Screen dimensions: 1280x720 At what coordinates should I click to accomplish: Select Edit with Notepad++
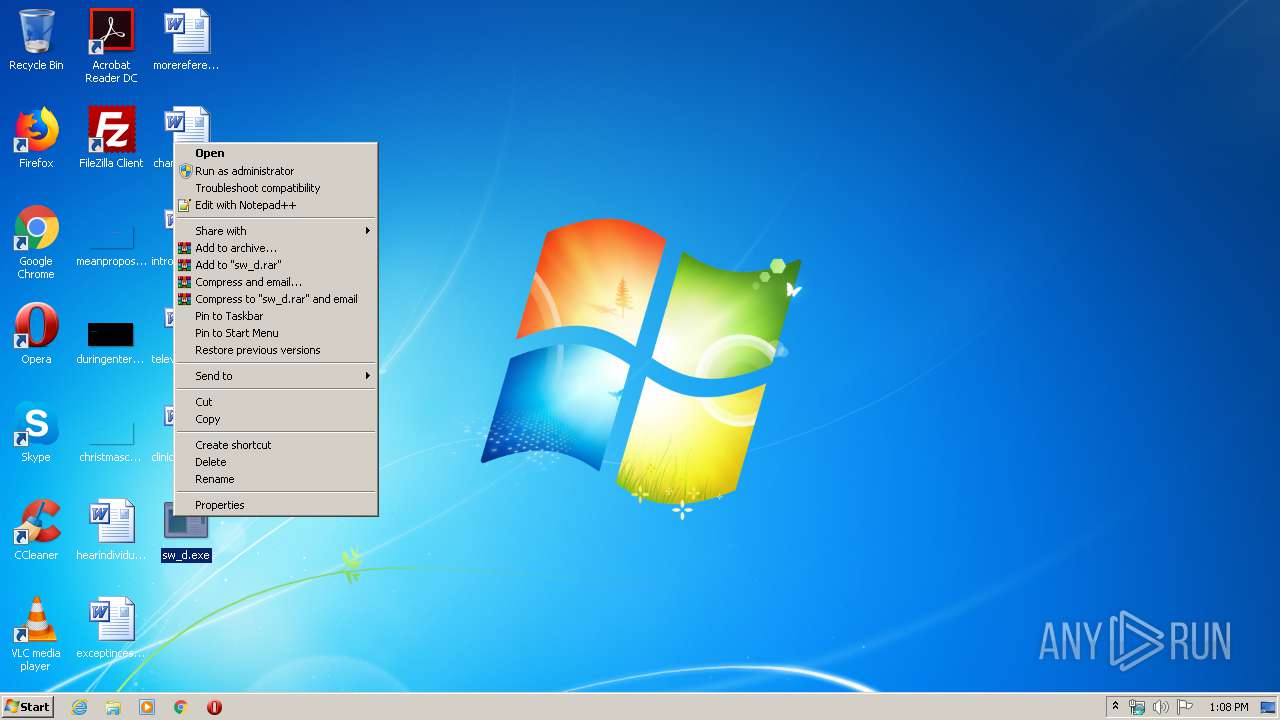[x=276, y=205]
